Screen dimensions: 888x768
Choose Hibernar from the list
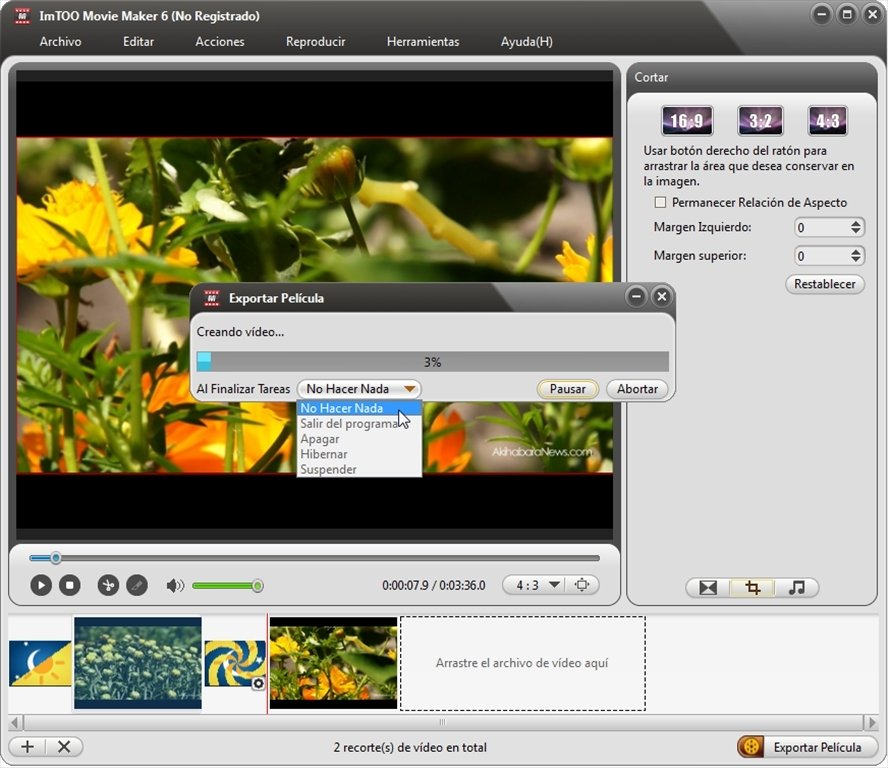click(x=359, y=454)
